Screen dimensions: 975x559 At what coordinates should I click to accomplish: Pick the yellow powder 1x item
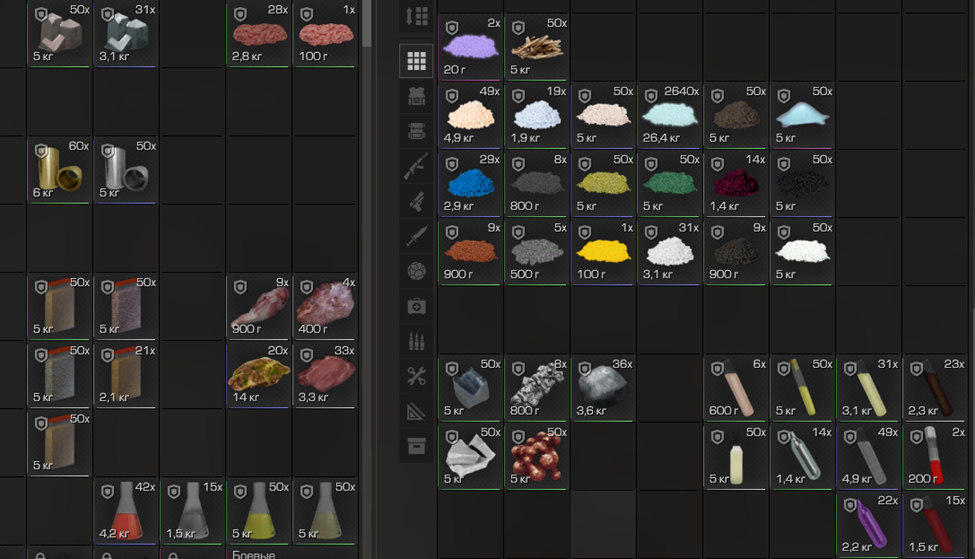tap(603, 252)
